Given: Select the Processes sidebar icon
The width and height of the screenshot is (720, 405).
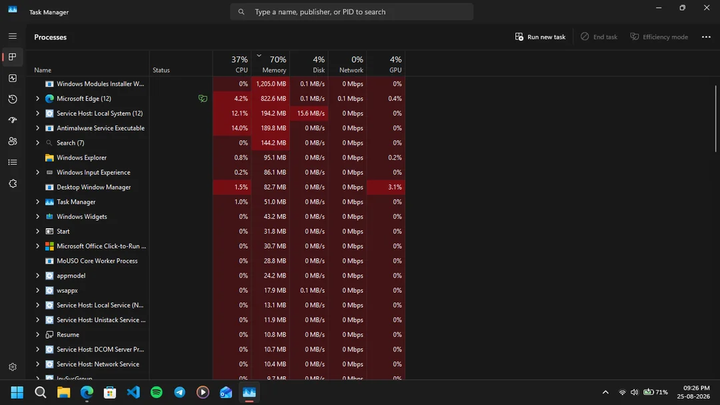Looking at the screenshot, I should pos(12,57).
